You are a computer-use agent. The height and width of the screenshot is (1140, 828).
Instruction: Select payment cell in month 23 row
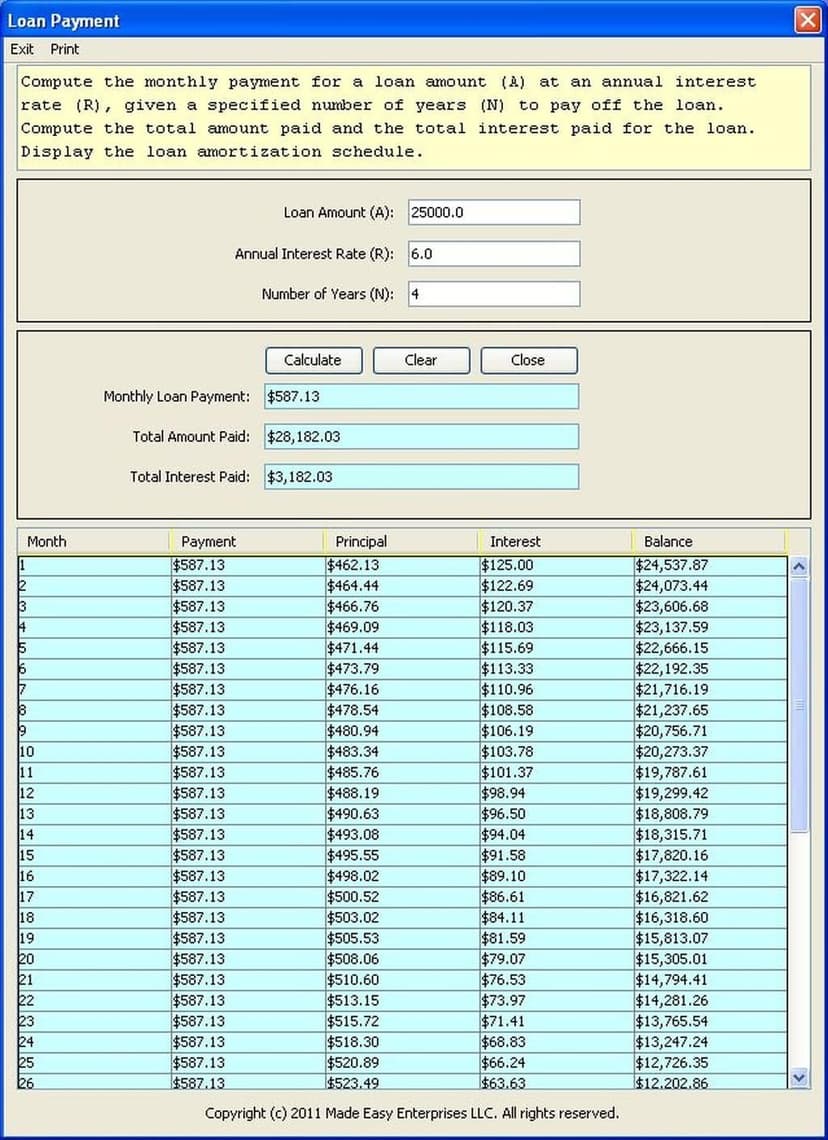tap(248, 1021)
